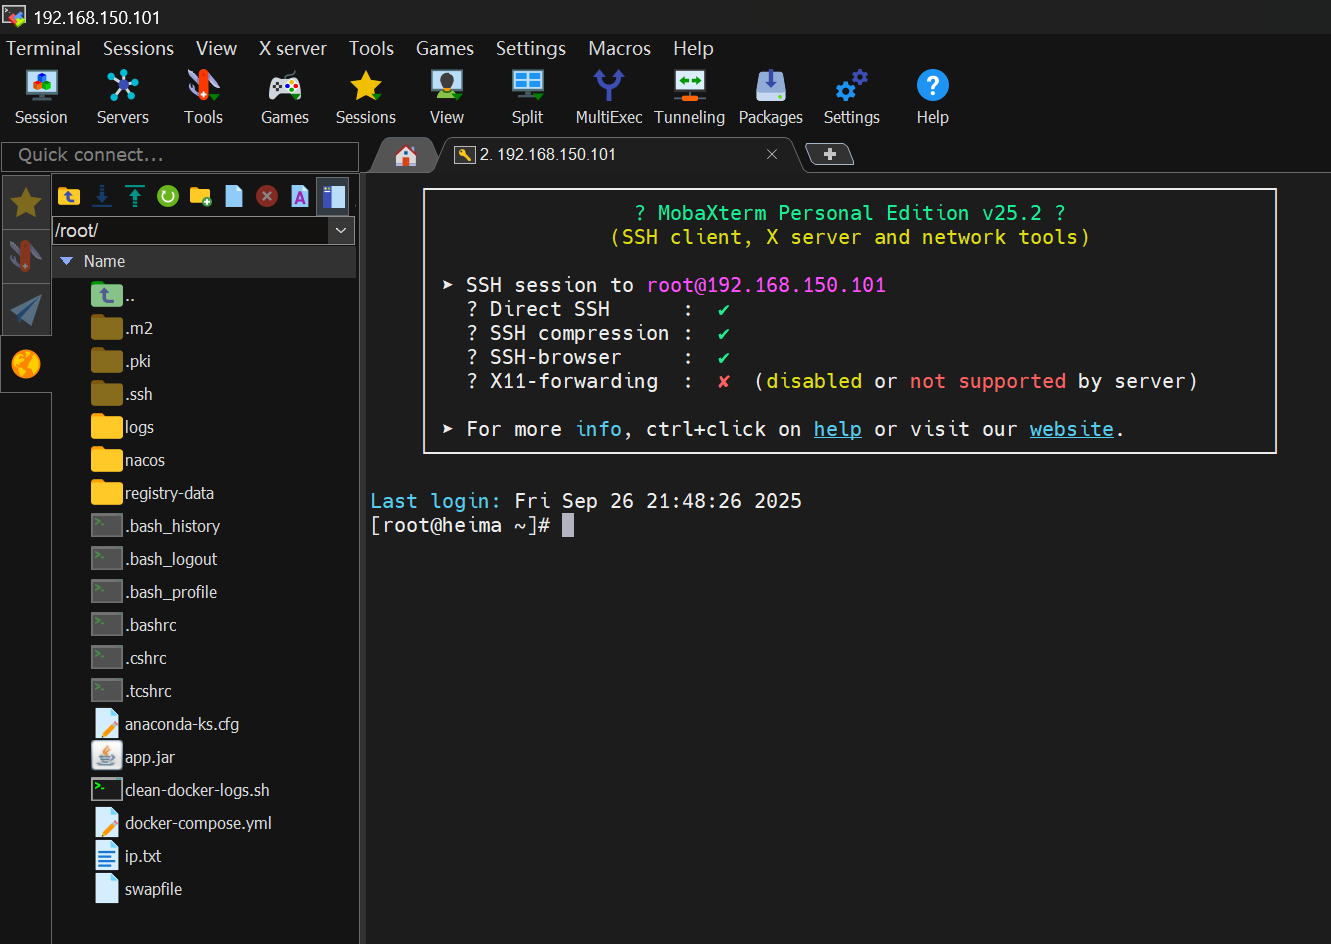
Task: Refresh the SFTP folder with green icon
Action: pos(168,196)
